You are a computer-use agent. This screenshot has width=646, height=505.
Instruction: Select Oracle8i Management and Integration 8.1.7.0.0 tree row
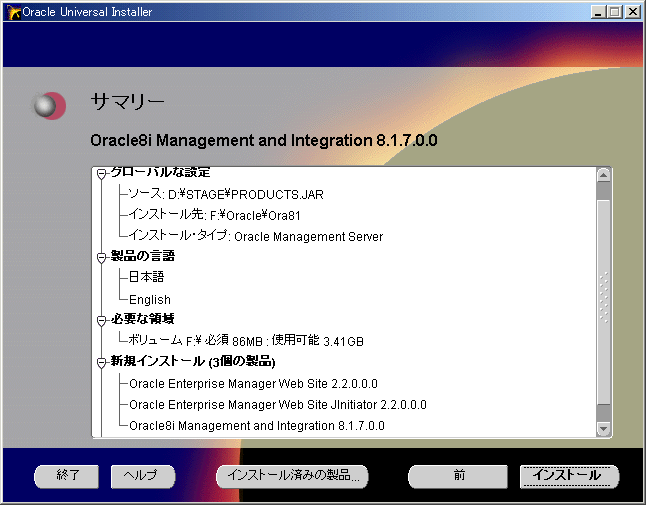257,426
